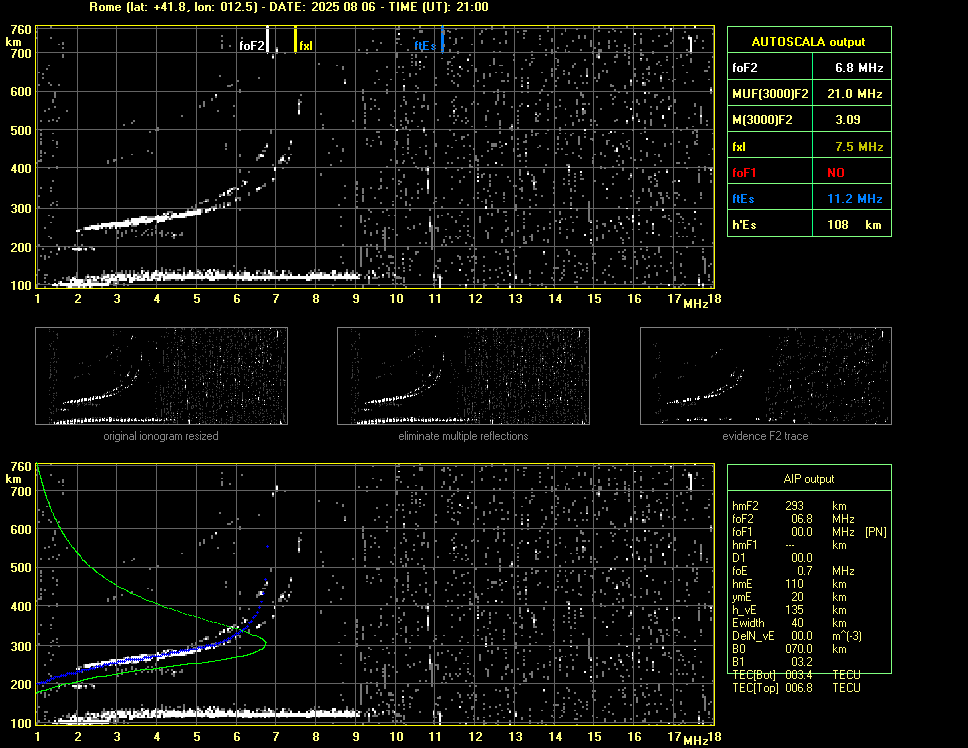Click the hmE 110 km row
This screenshot has width=968, height=748.
(789, 584)
